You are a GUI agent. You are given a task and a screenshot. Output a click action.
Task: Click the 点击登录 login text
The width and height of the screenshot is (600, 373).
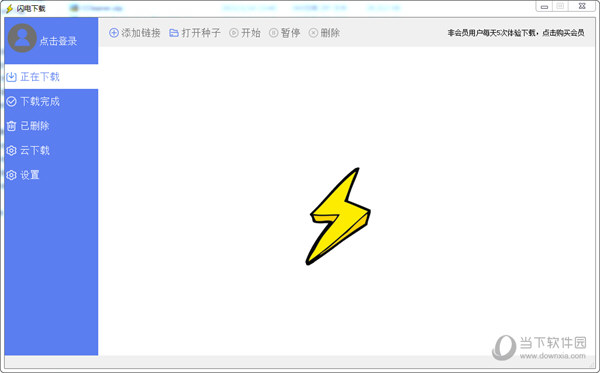tap(58, 41)
